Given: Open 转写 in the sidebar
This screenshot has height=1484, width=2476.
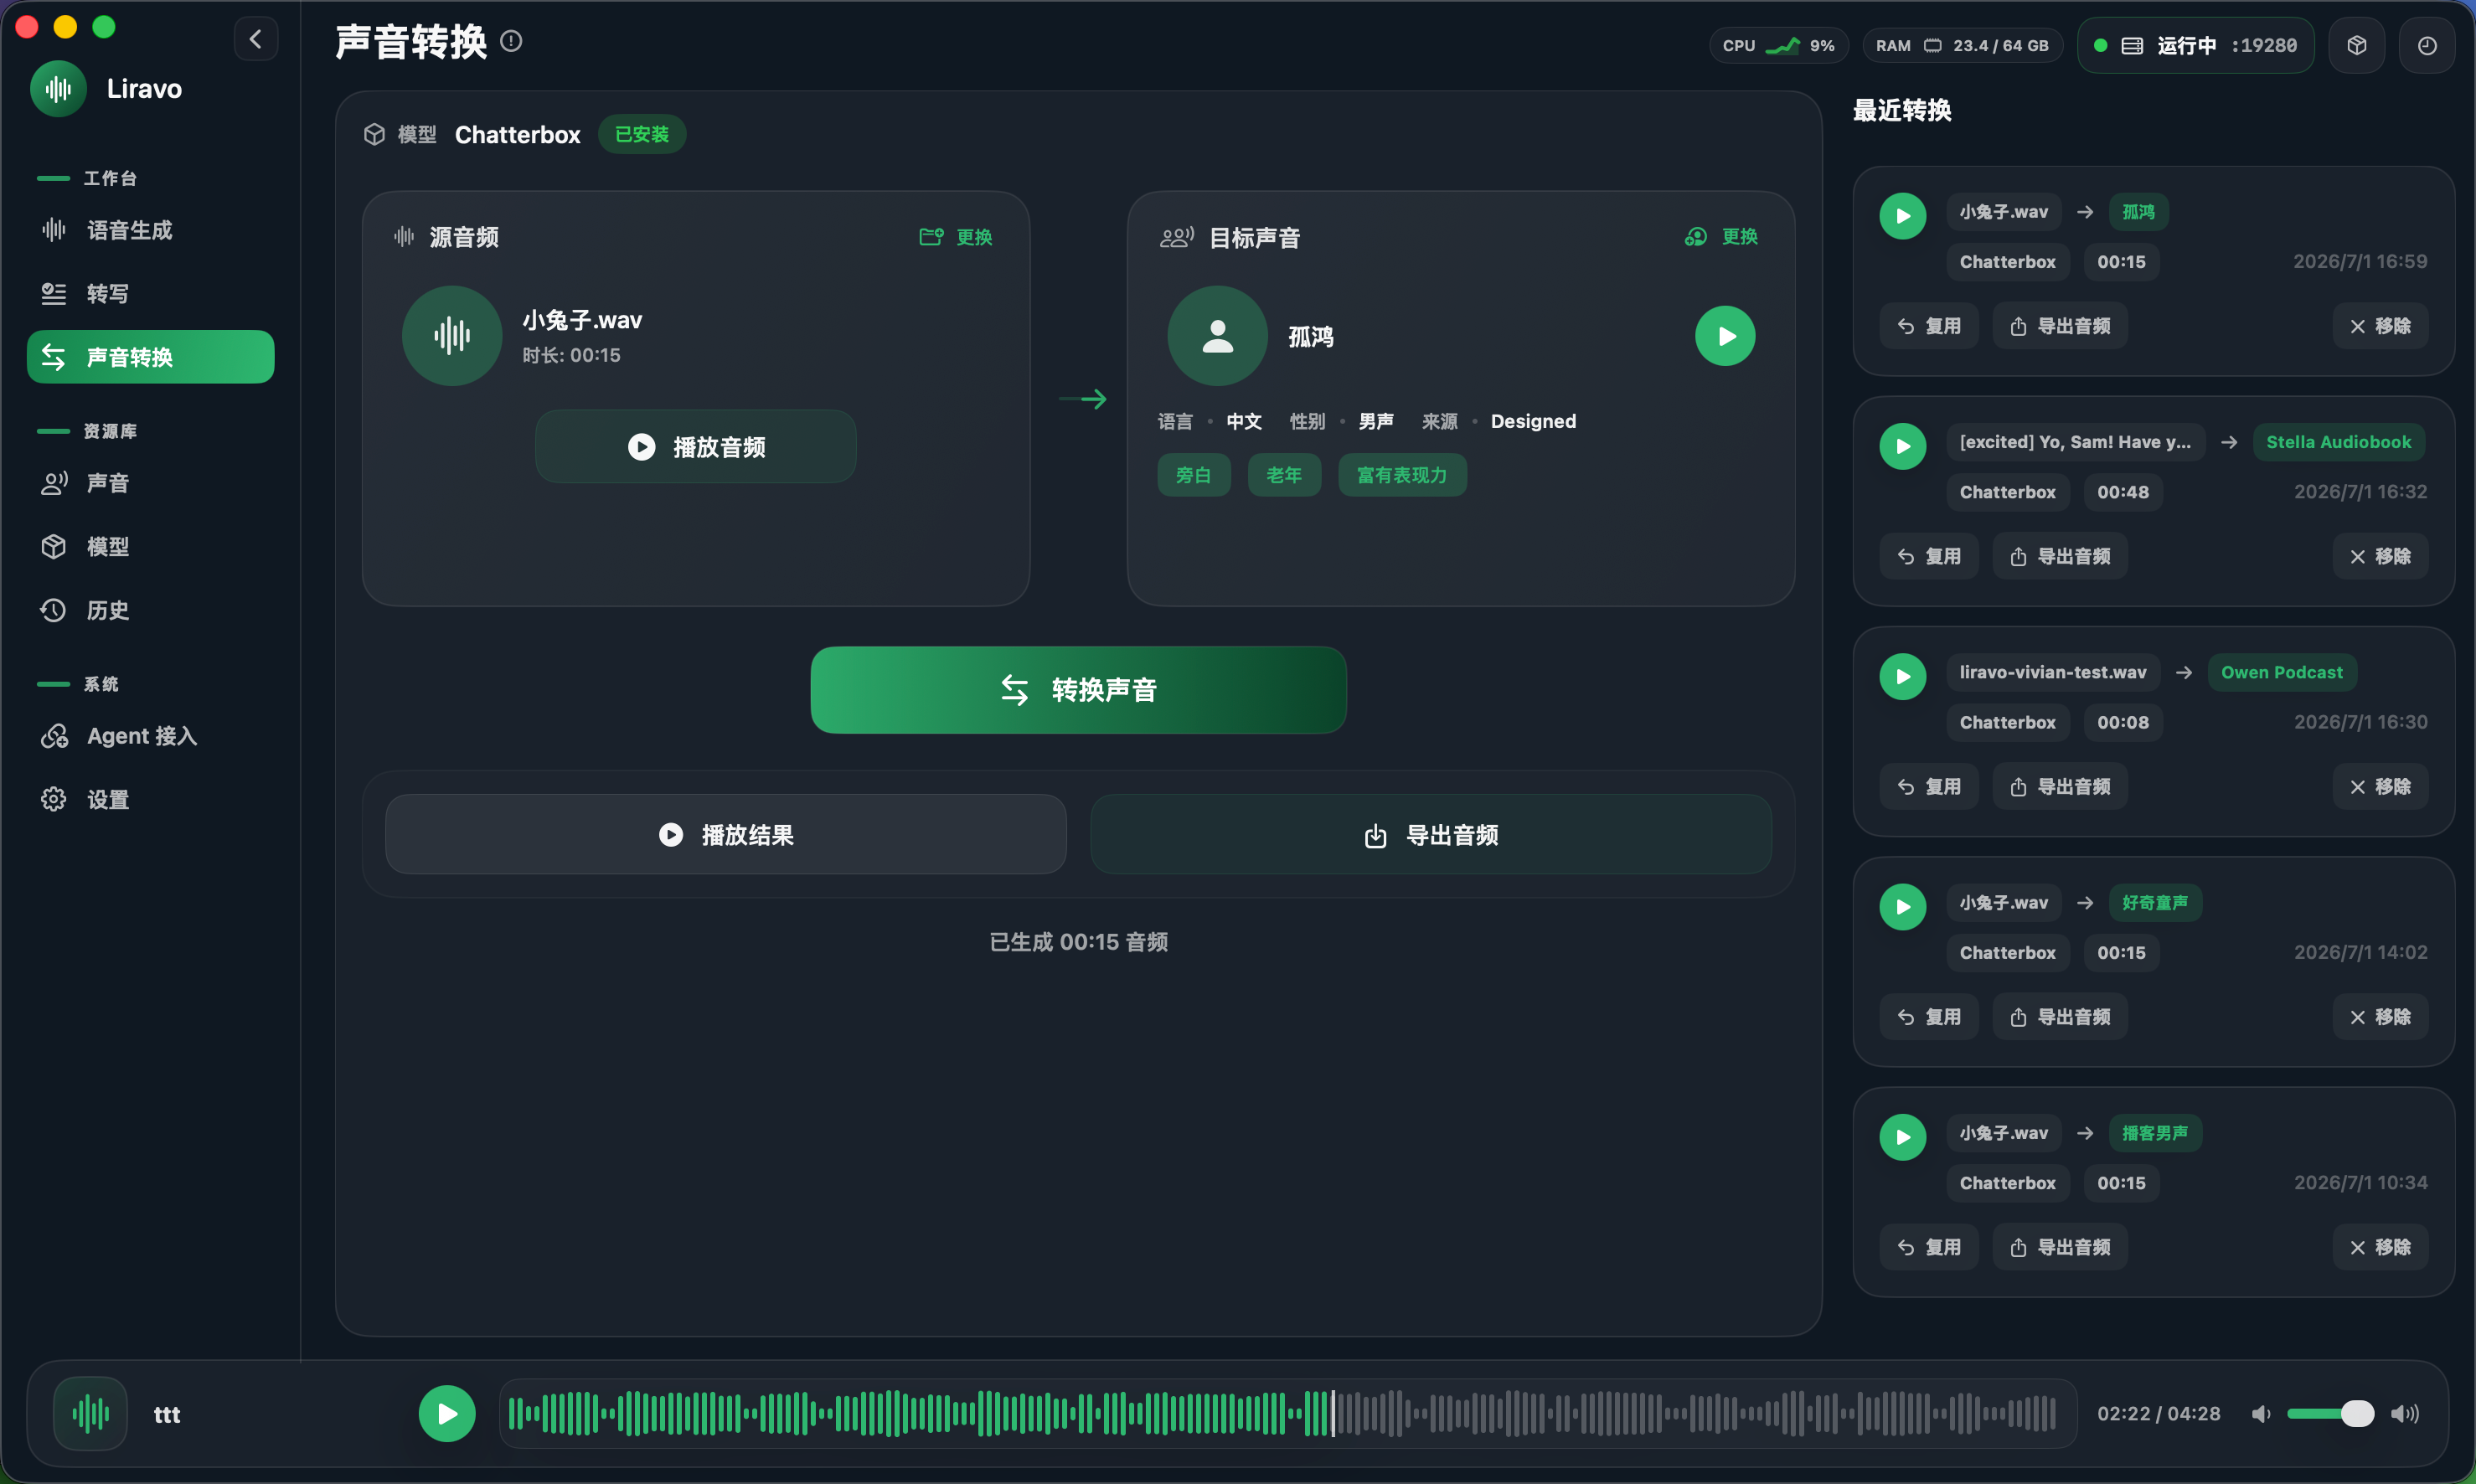Looking at the screenshot, I should click(x=150, y=293).
